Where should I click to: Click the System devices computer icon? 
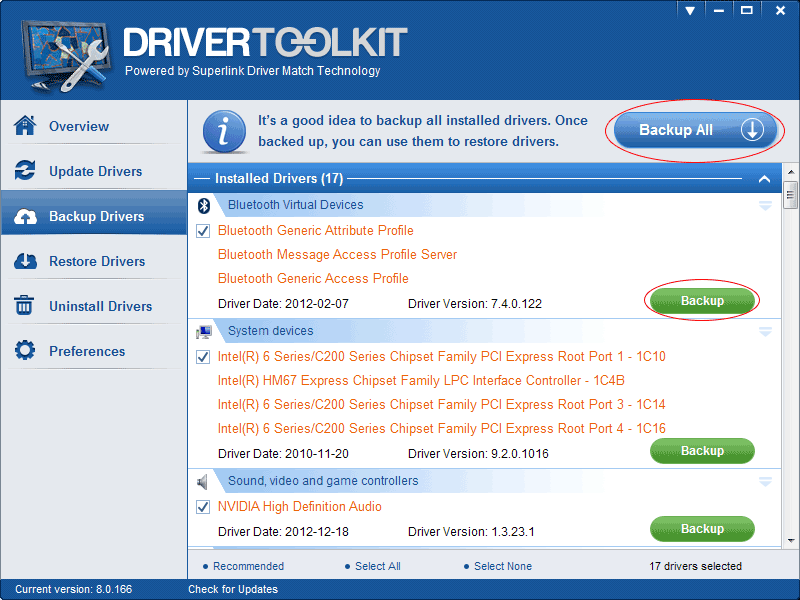204,332
